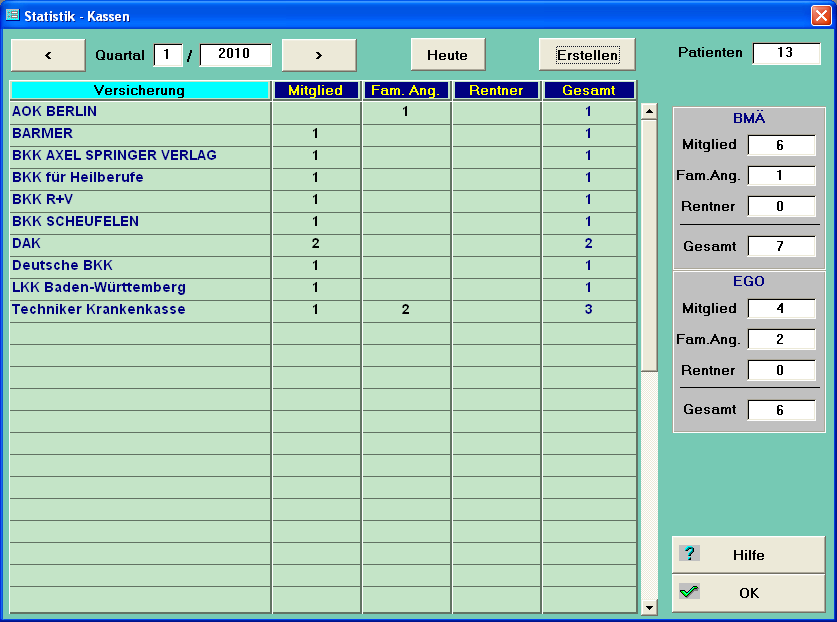Viewport: 837px width, 622px height.
Task: Click the BMÄ Gesamt field showing 7
Action: click(781, 246)
